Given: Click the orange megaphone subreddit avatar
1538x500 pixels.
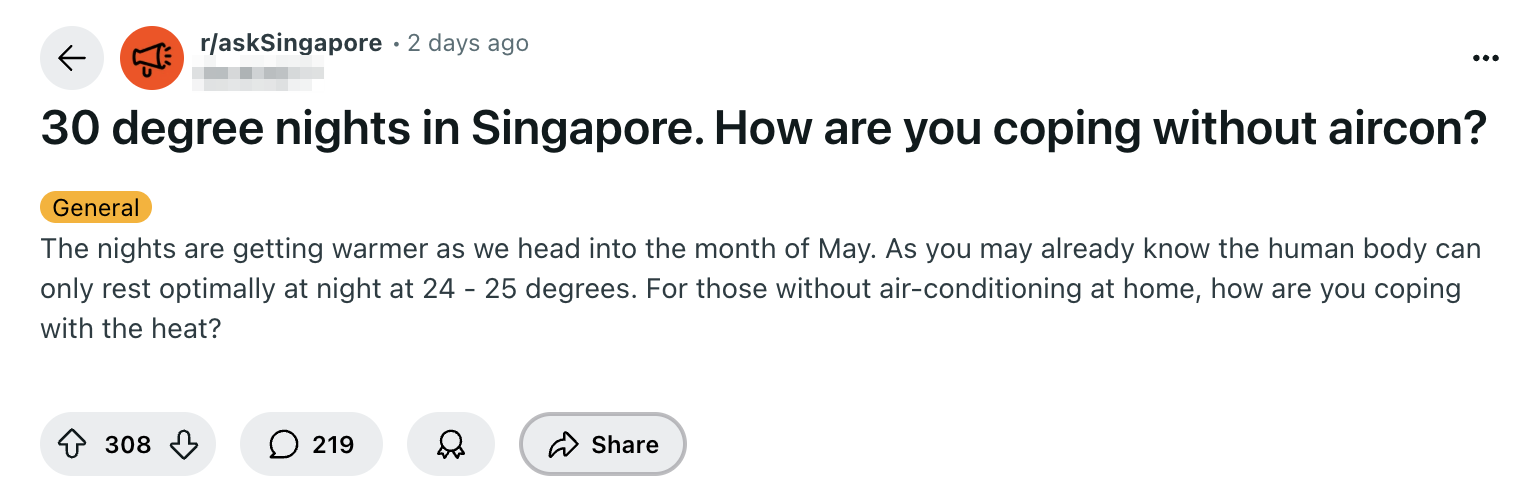Looking at the screenshot, I should pos(152,59).
